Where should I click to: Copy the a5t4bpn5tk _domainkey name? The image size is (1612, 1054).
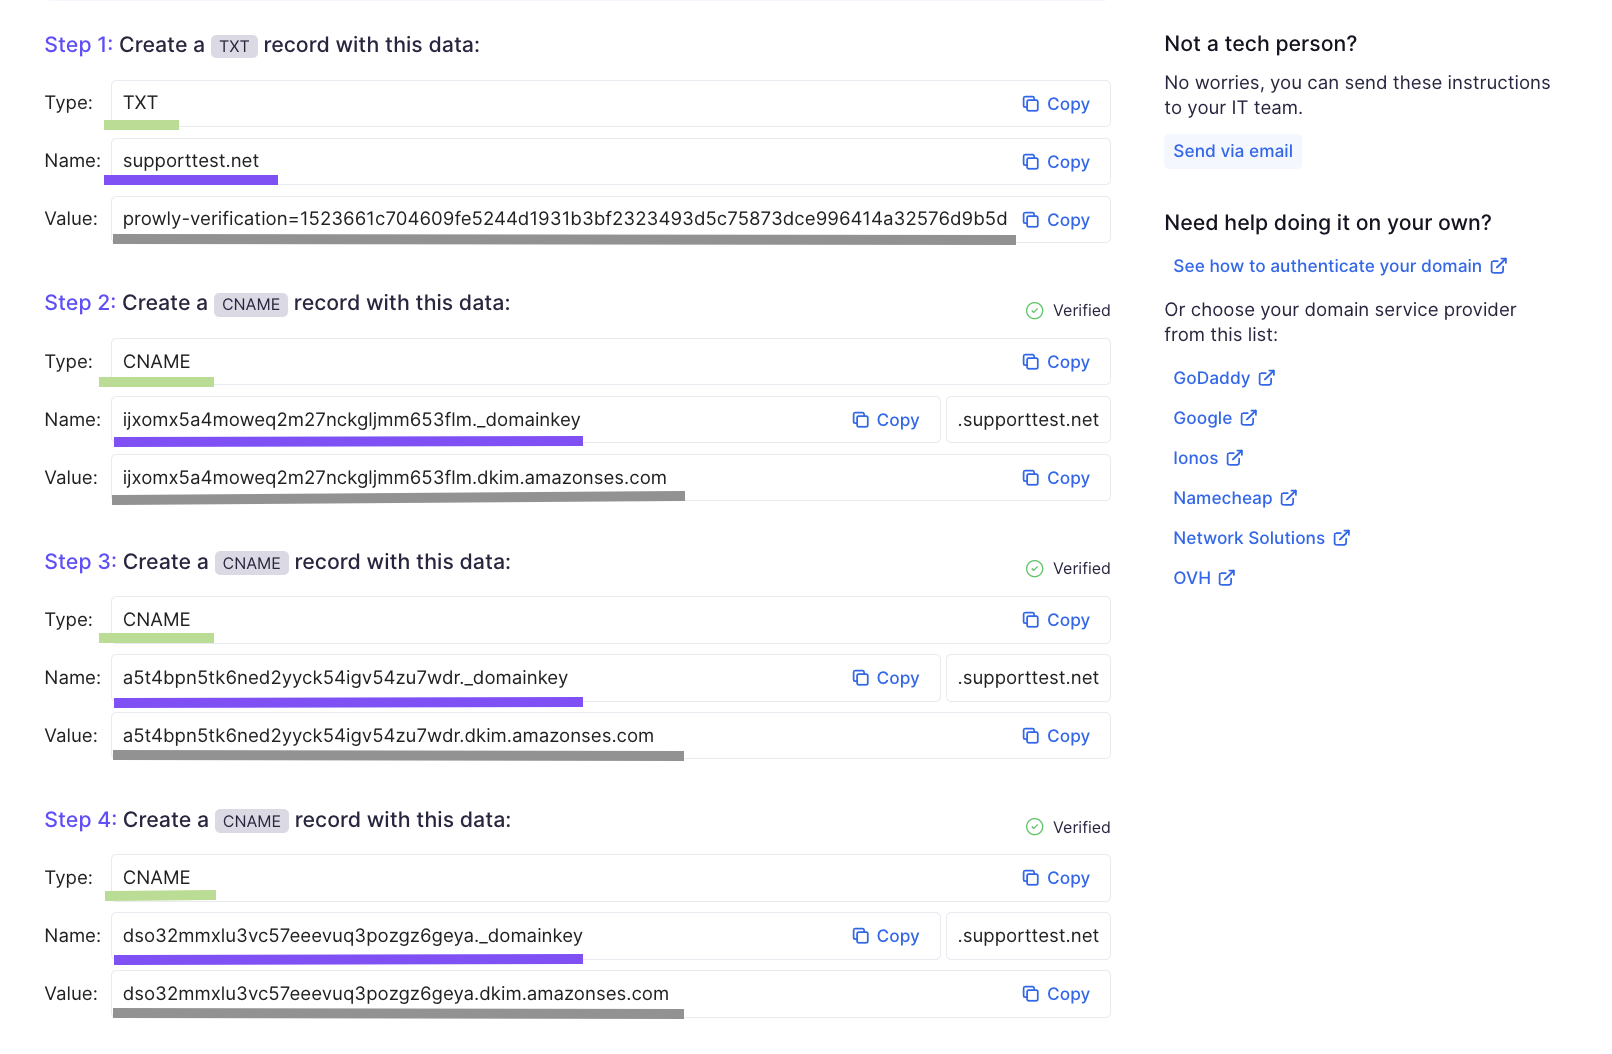885,678
